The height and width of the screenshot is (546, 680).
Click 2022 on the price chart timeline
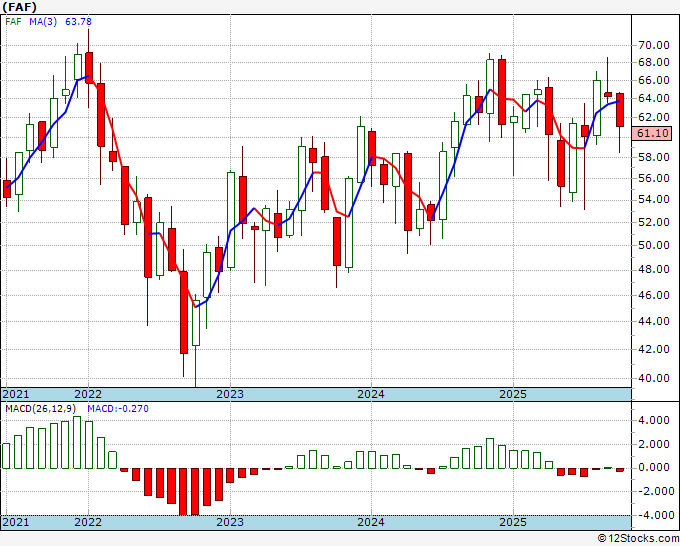coord(88,394)
